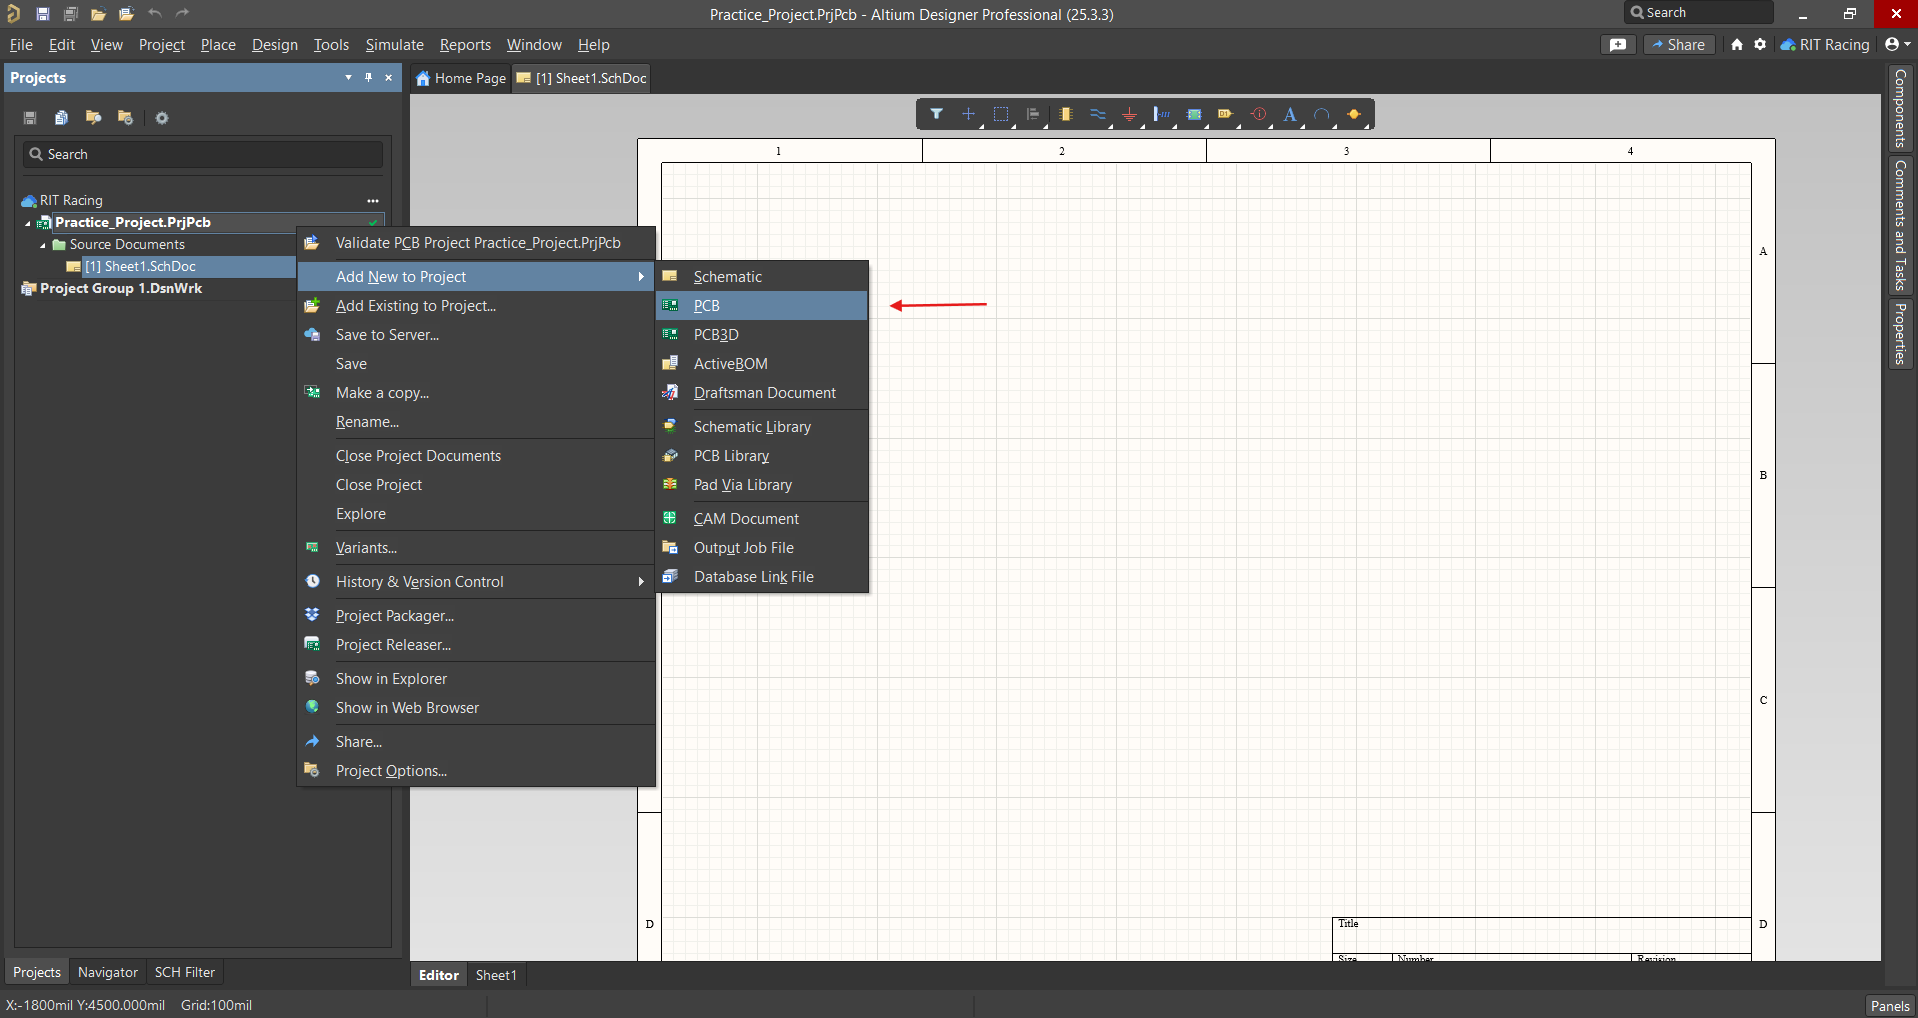Viewport: 1918px width, 1018px height.
Task: Select the Place Part component icon
Action: 1066,114
